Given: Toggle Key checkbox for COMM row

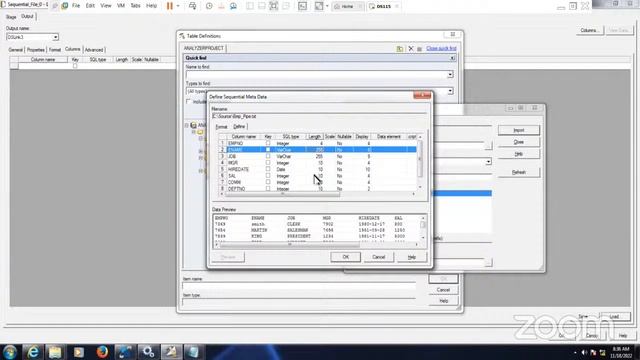Looking at the screenshot, I should [x=268, y=182].
